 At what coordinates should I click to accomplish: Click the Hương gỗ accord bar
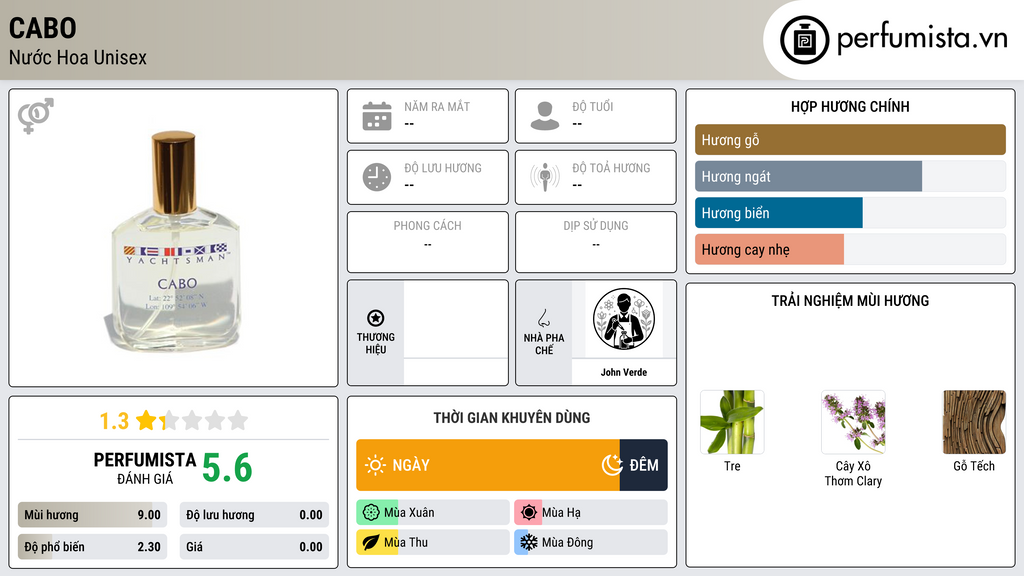(850, 140)
